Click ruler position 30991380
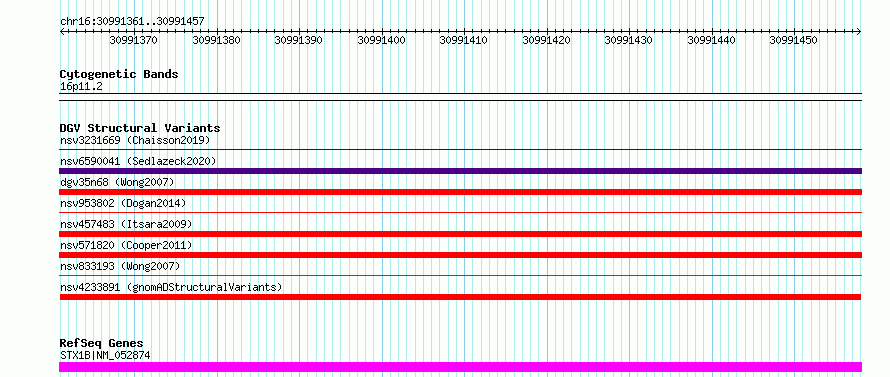Screen dimensions: 890x377 tap(217, 40)
